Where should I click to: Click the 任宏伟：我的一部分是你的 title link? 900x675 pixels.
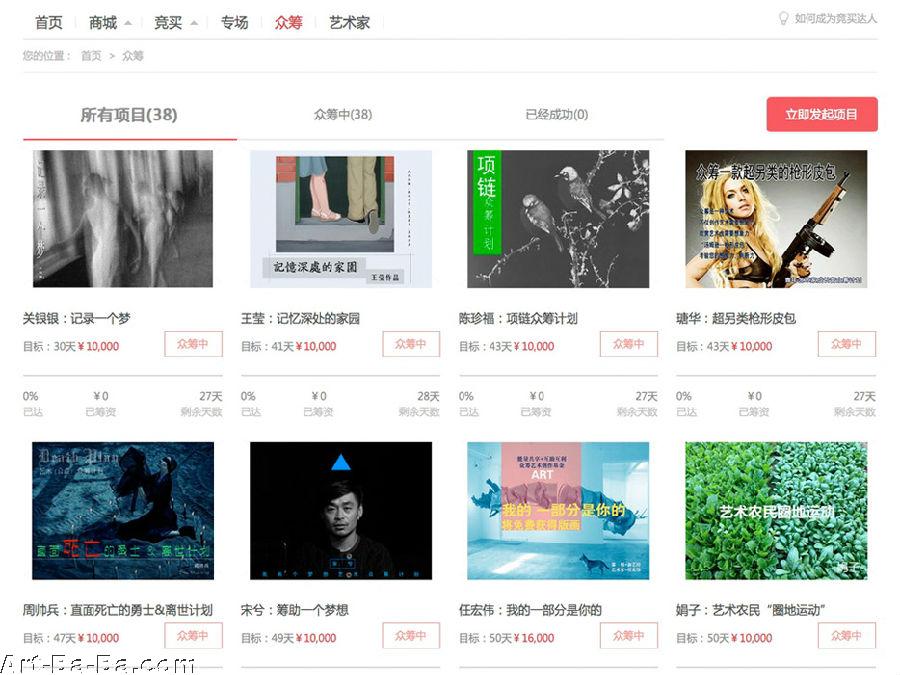coord(530,610)
